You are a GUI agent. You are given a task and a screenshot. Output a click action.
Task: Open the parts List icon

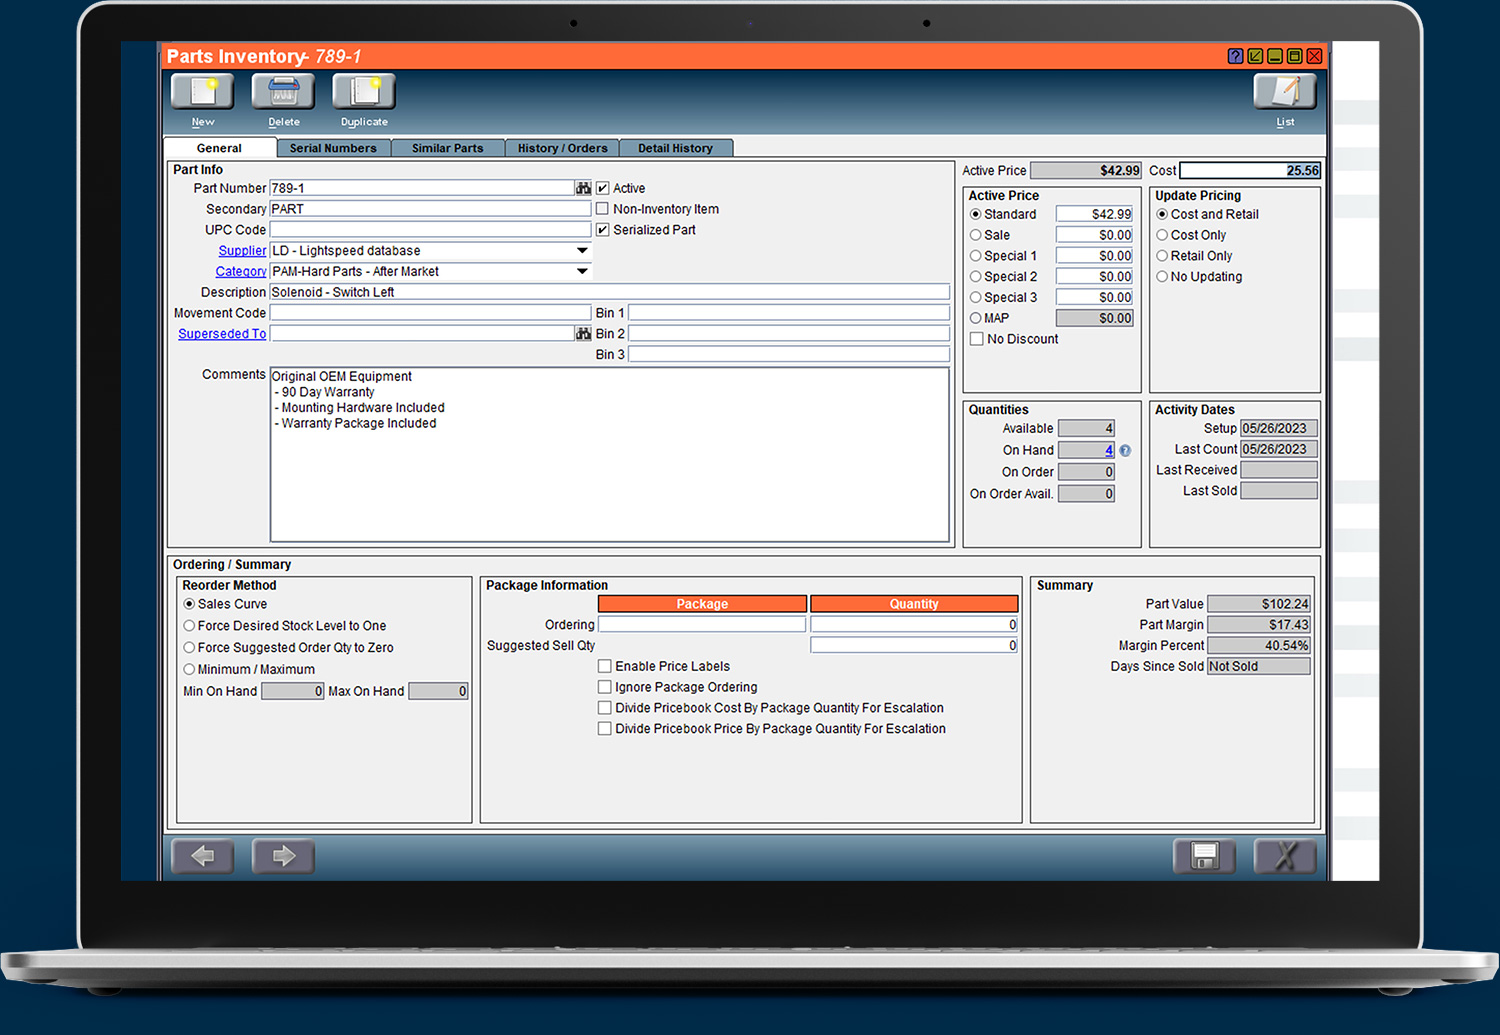(x=1285, y=92)
